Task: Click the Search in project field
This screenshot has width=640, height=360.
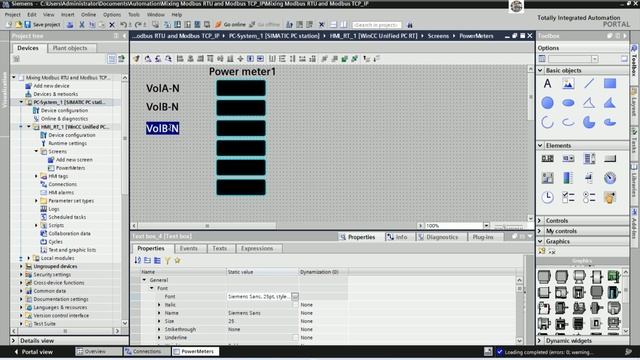Action: pyautogui.click(x=376, y=25)
